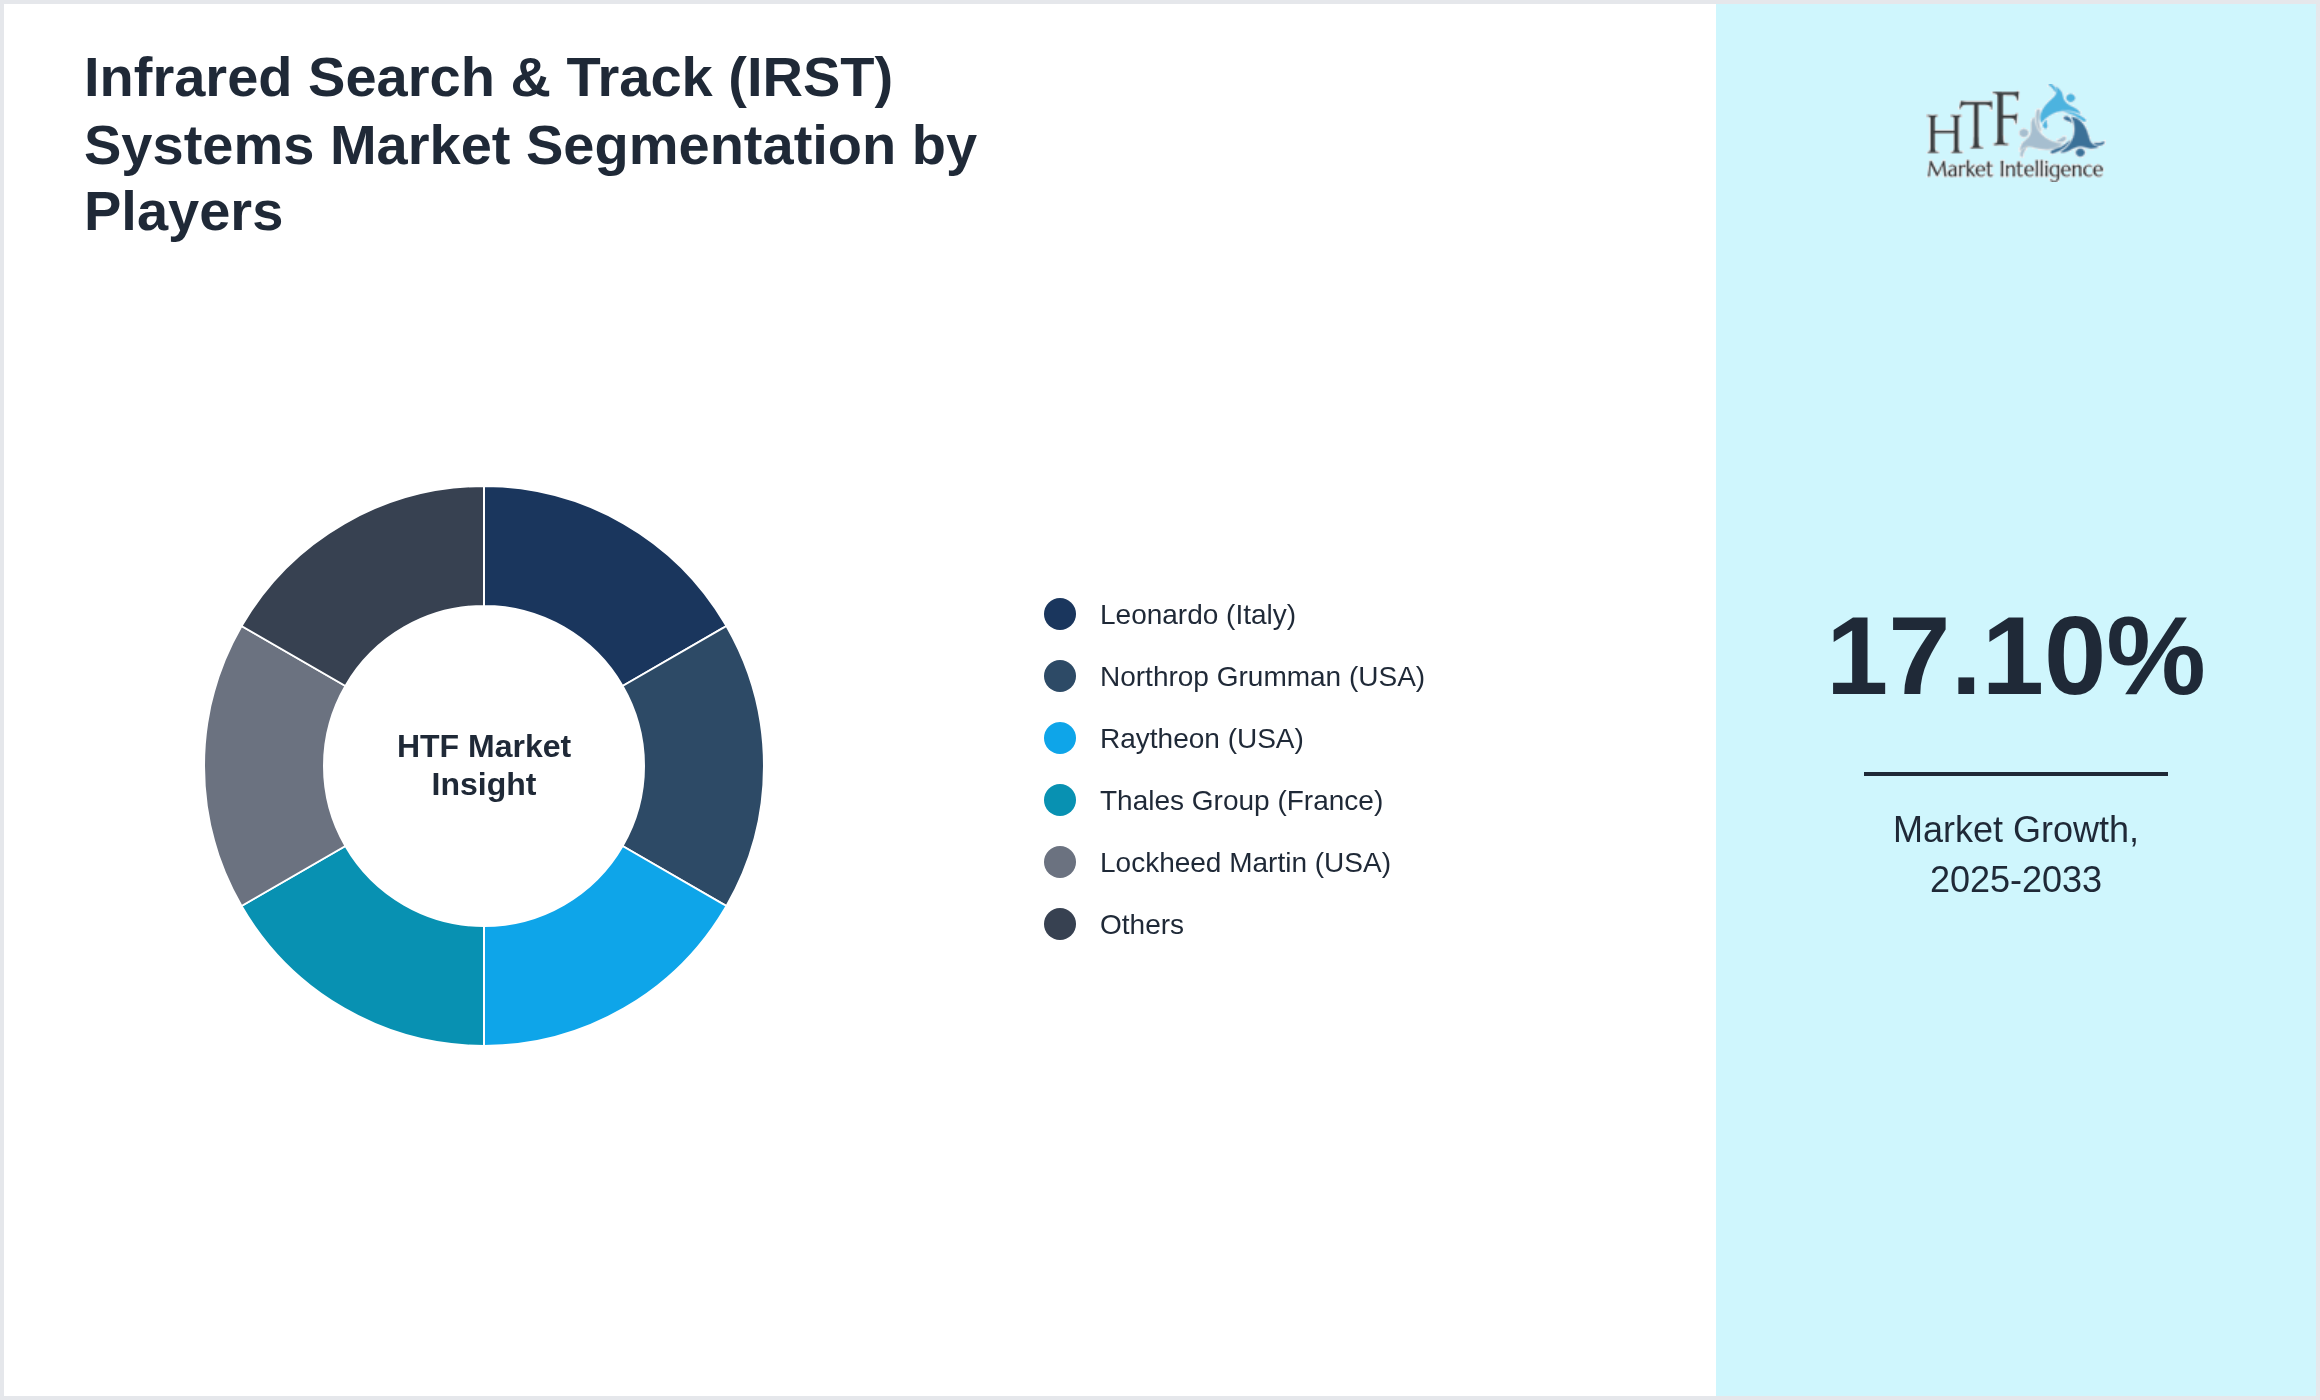Click the 17.10% growth figure
Viewport: 2320px width, 1400px height.
2015,656
